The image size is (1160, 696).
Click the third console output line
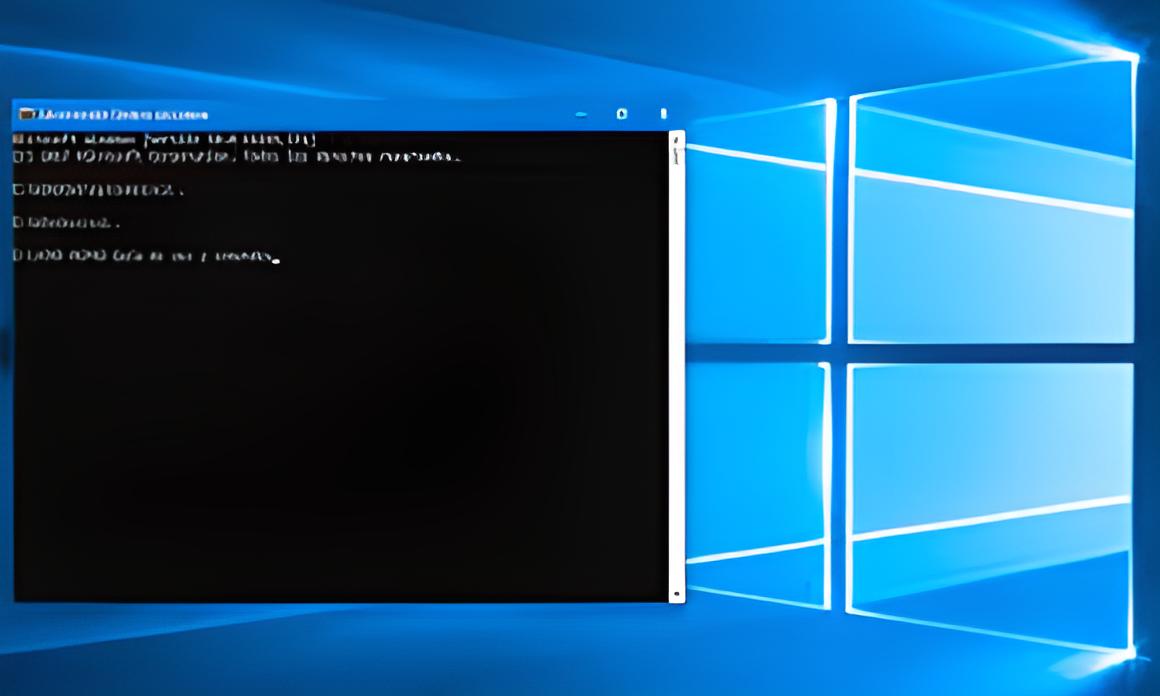pyautogui.click(x=98, y=189)
